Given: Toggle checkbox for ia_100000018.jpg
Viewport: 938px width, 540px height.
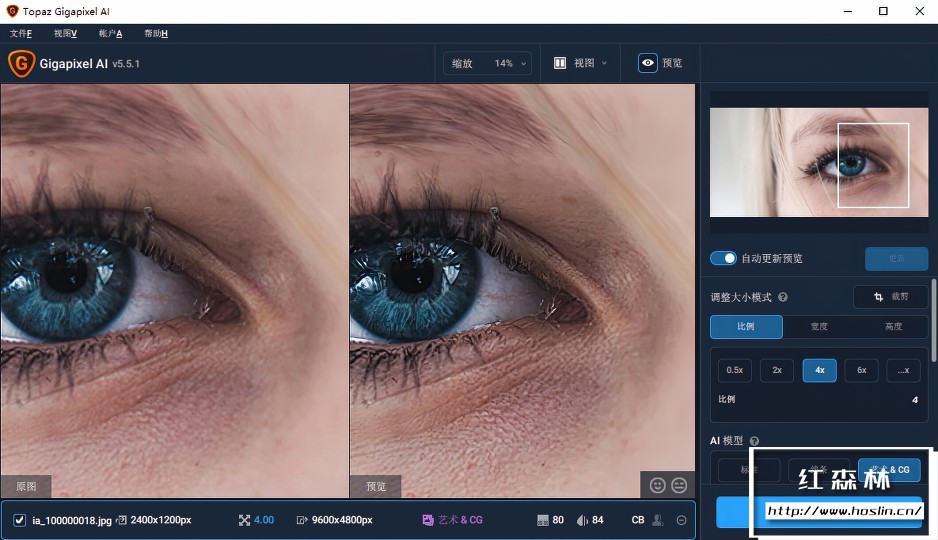Looking at the screenshot, I should 19,520.
